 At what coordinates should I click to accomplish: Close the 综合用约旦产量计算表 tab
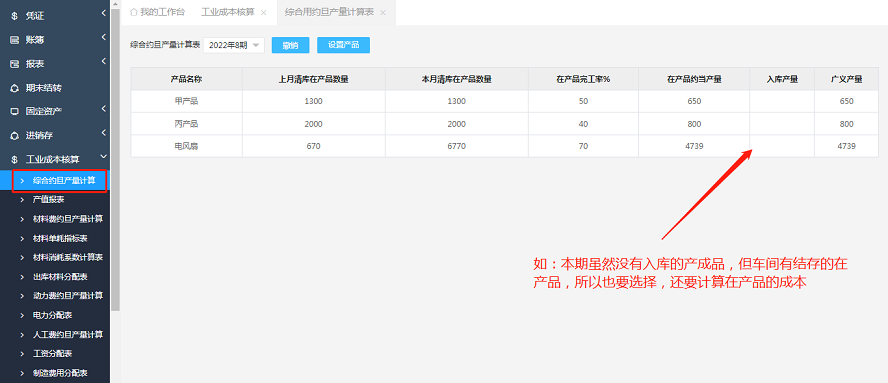coord(383,12)
